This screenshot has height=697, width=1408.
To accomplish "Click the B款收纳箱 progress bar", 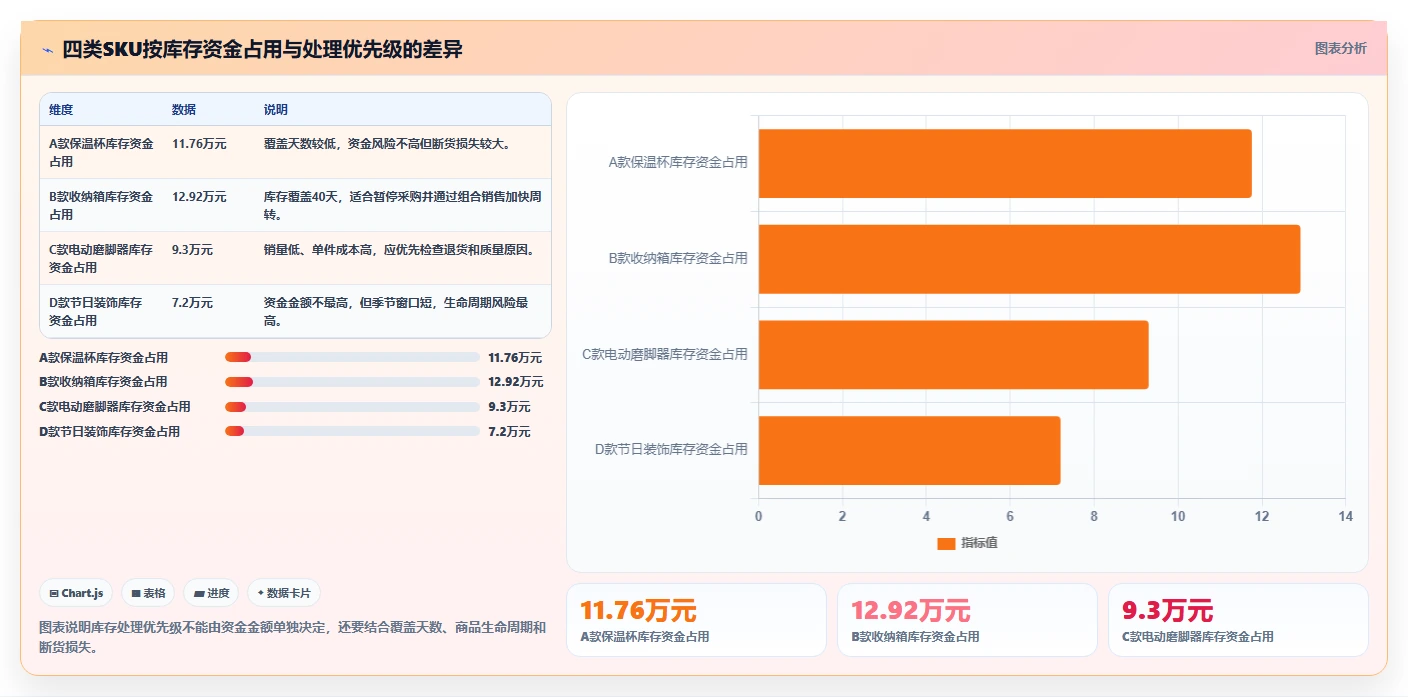I will click(x=353, y=382).
